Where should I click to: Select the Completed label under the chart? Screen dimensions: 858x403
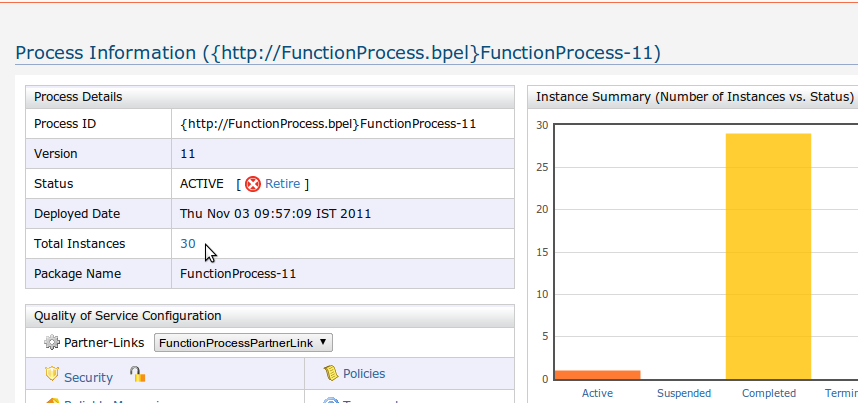coord(769,394)
